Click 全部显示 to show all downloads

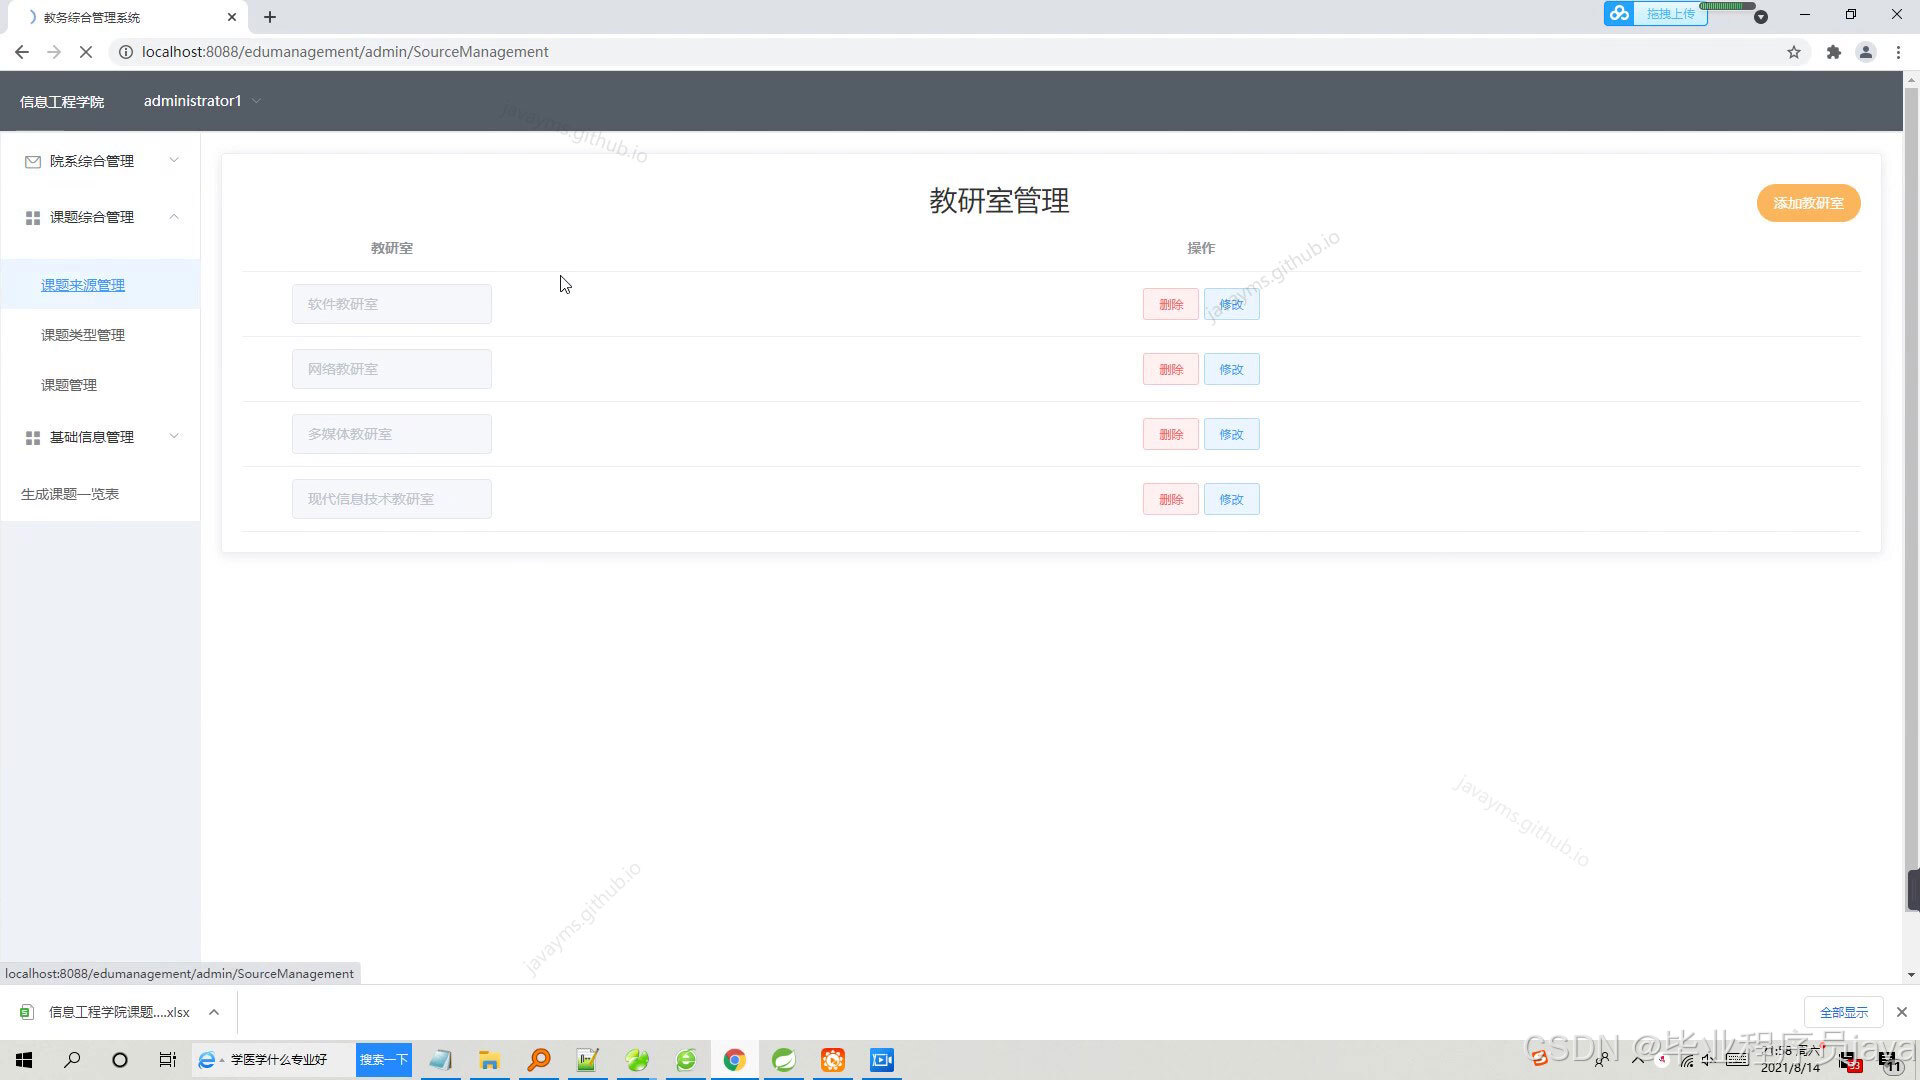[1843, 1012]
